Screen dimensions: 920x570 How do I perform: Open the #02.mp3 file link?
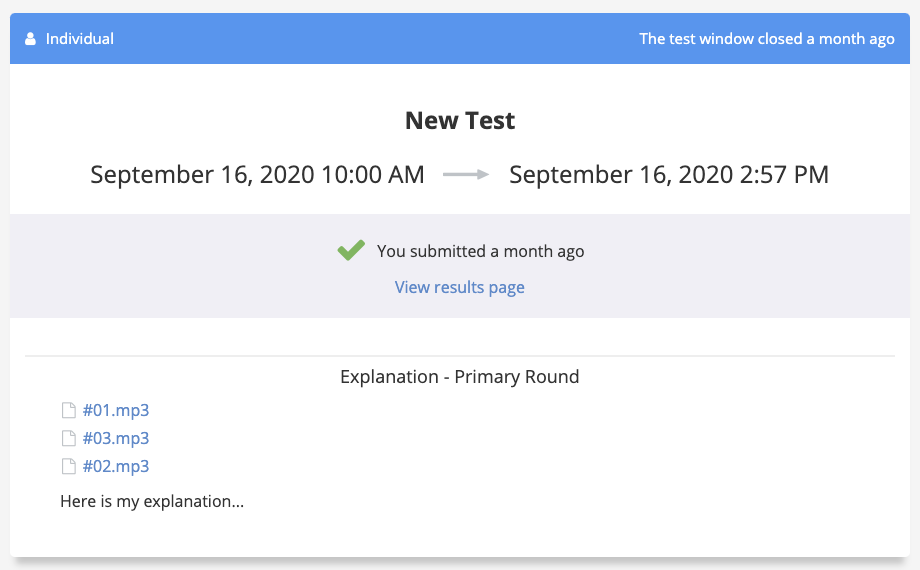tap(116, 466)
